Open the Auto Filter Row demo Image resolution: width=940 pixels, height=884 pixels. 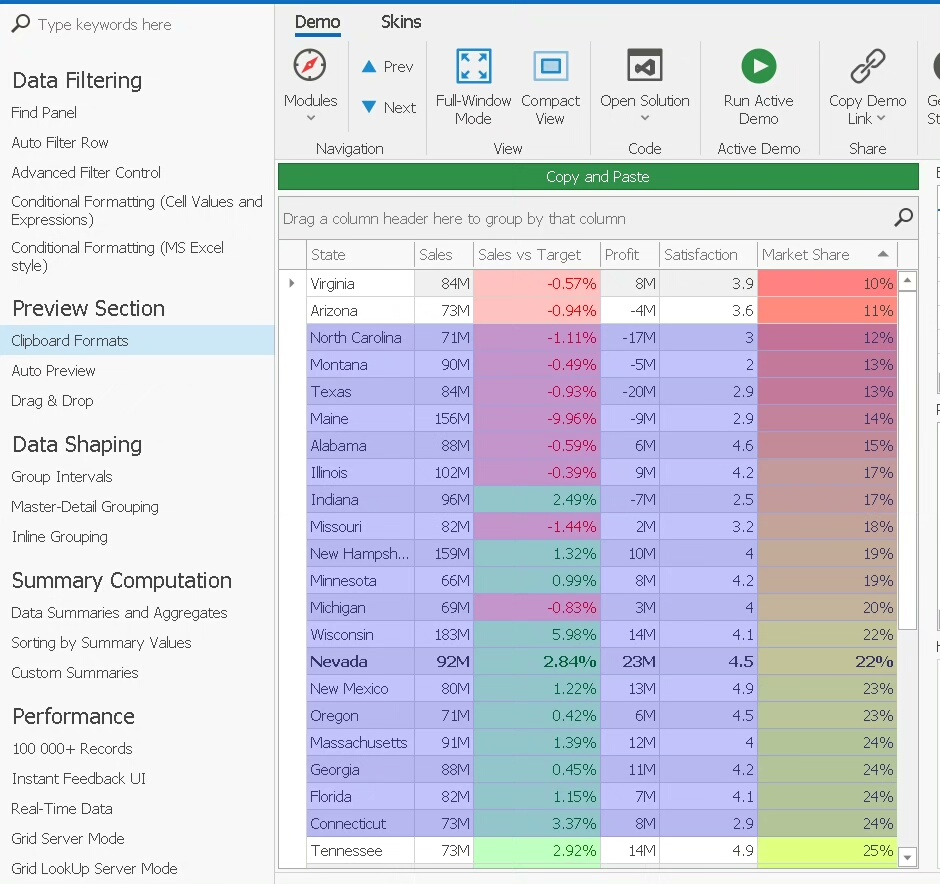pyautogui.click(x=60, y=143)
